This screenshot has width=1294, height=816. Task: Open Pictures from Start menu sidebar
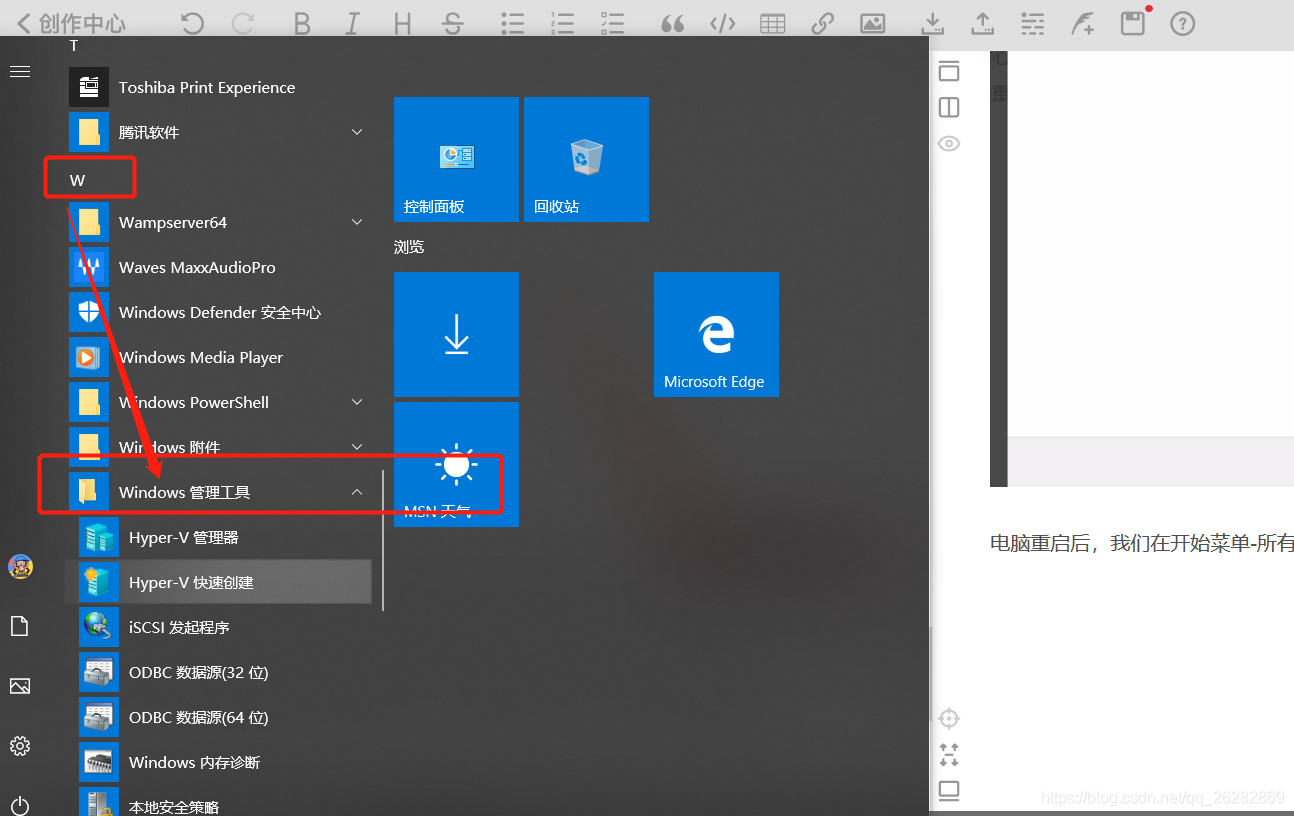20,686
